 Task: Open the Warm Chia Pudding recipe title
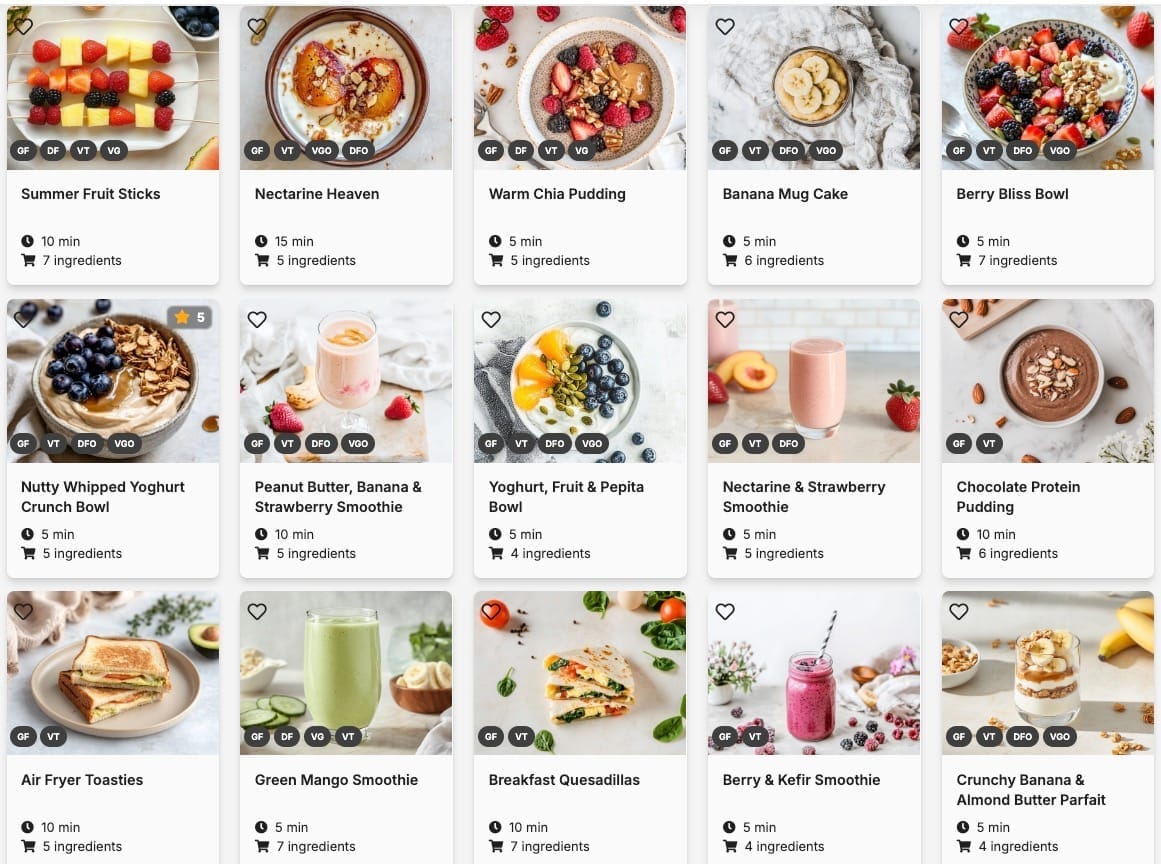click(557, 194)
